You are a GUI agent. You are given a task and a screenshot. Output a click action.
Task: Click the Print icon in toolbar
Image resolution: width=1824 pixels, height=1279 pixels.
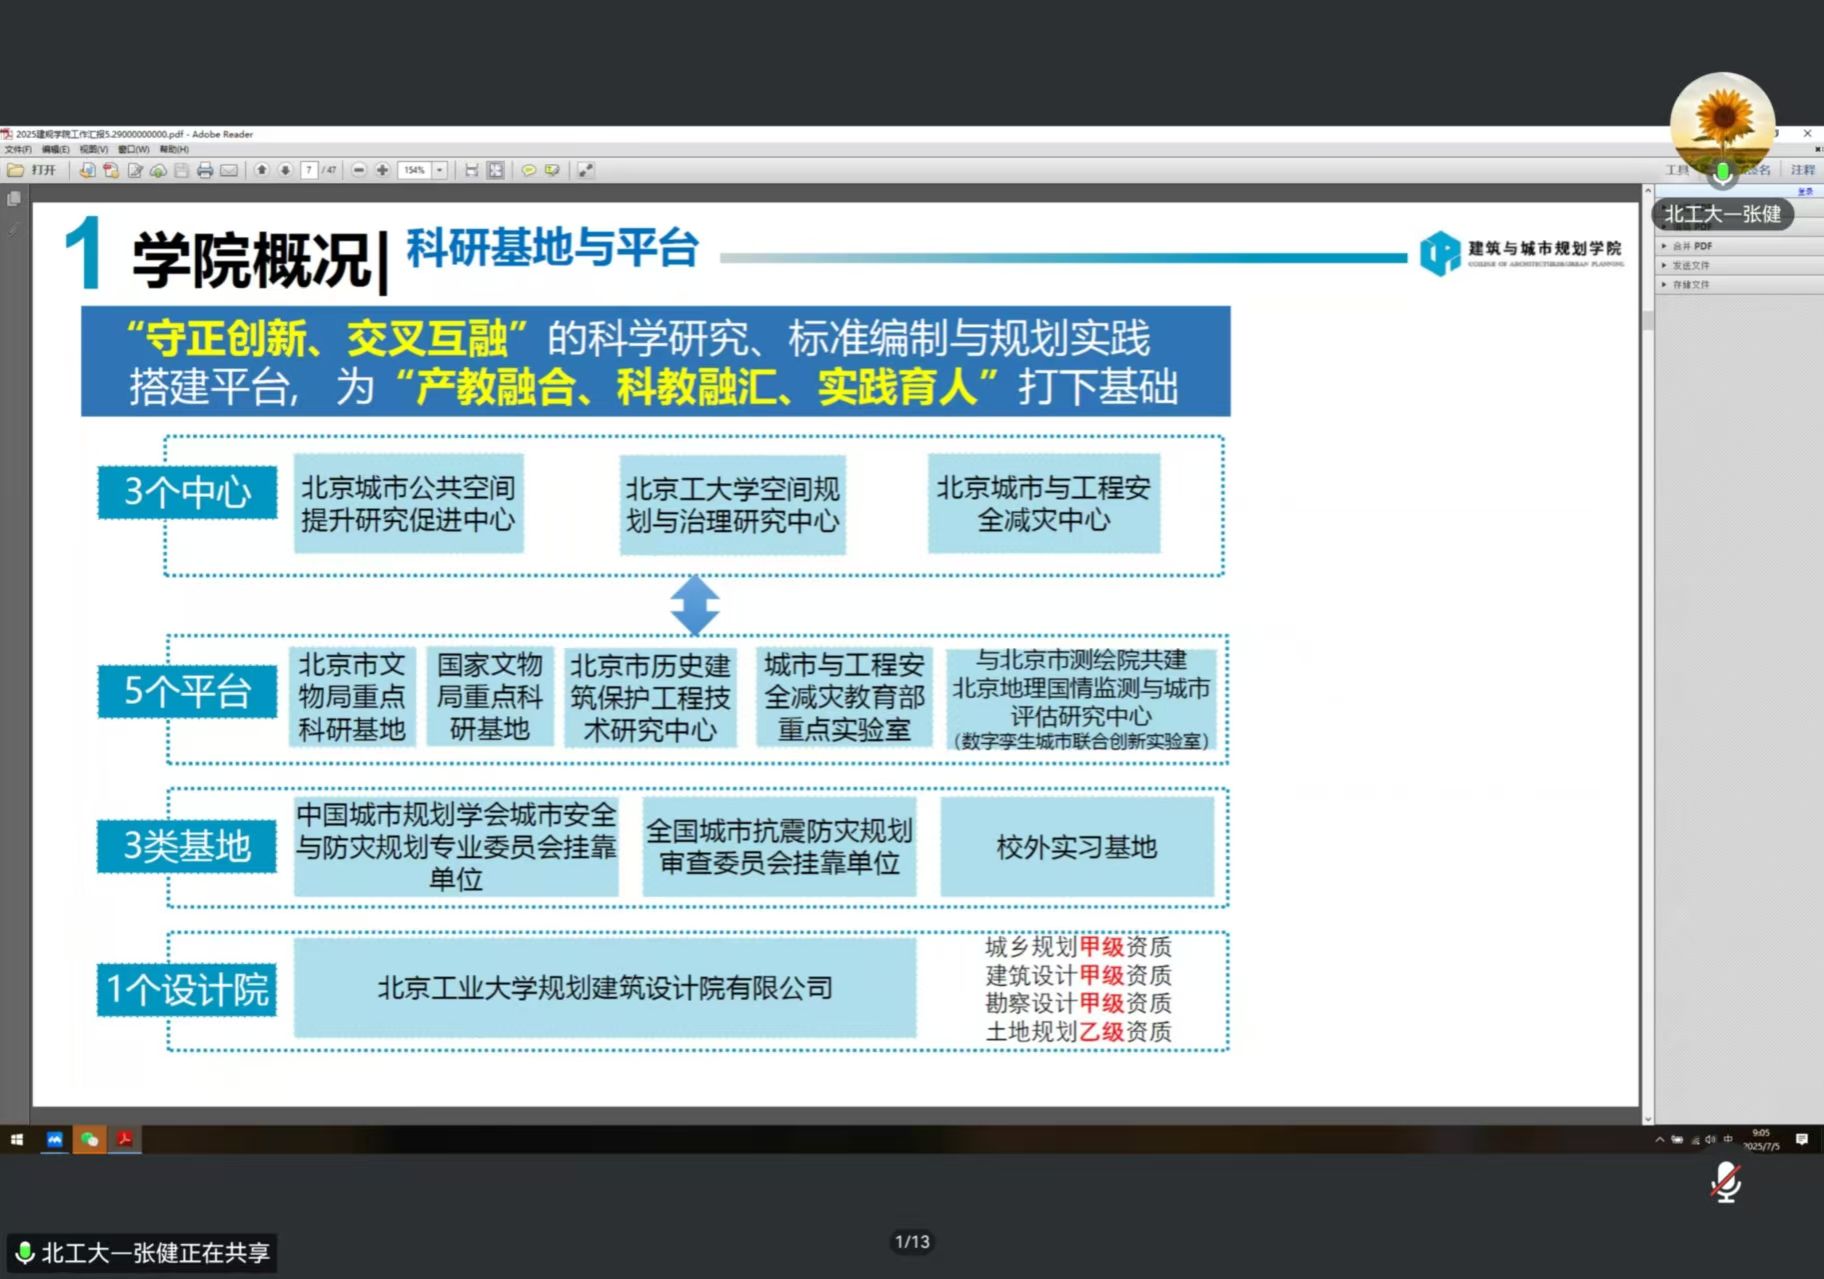coord(205,170)
